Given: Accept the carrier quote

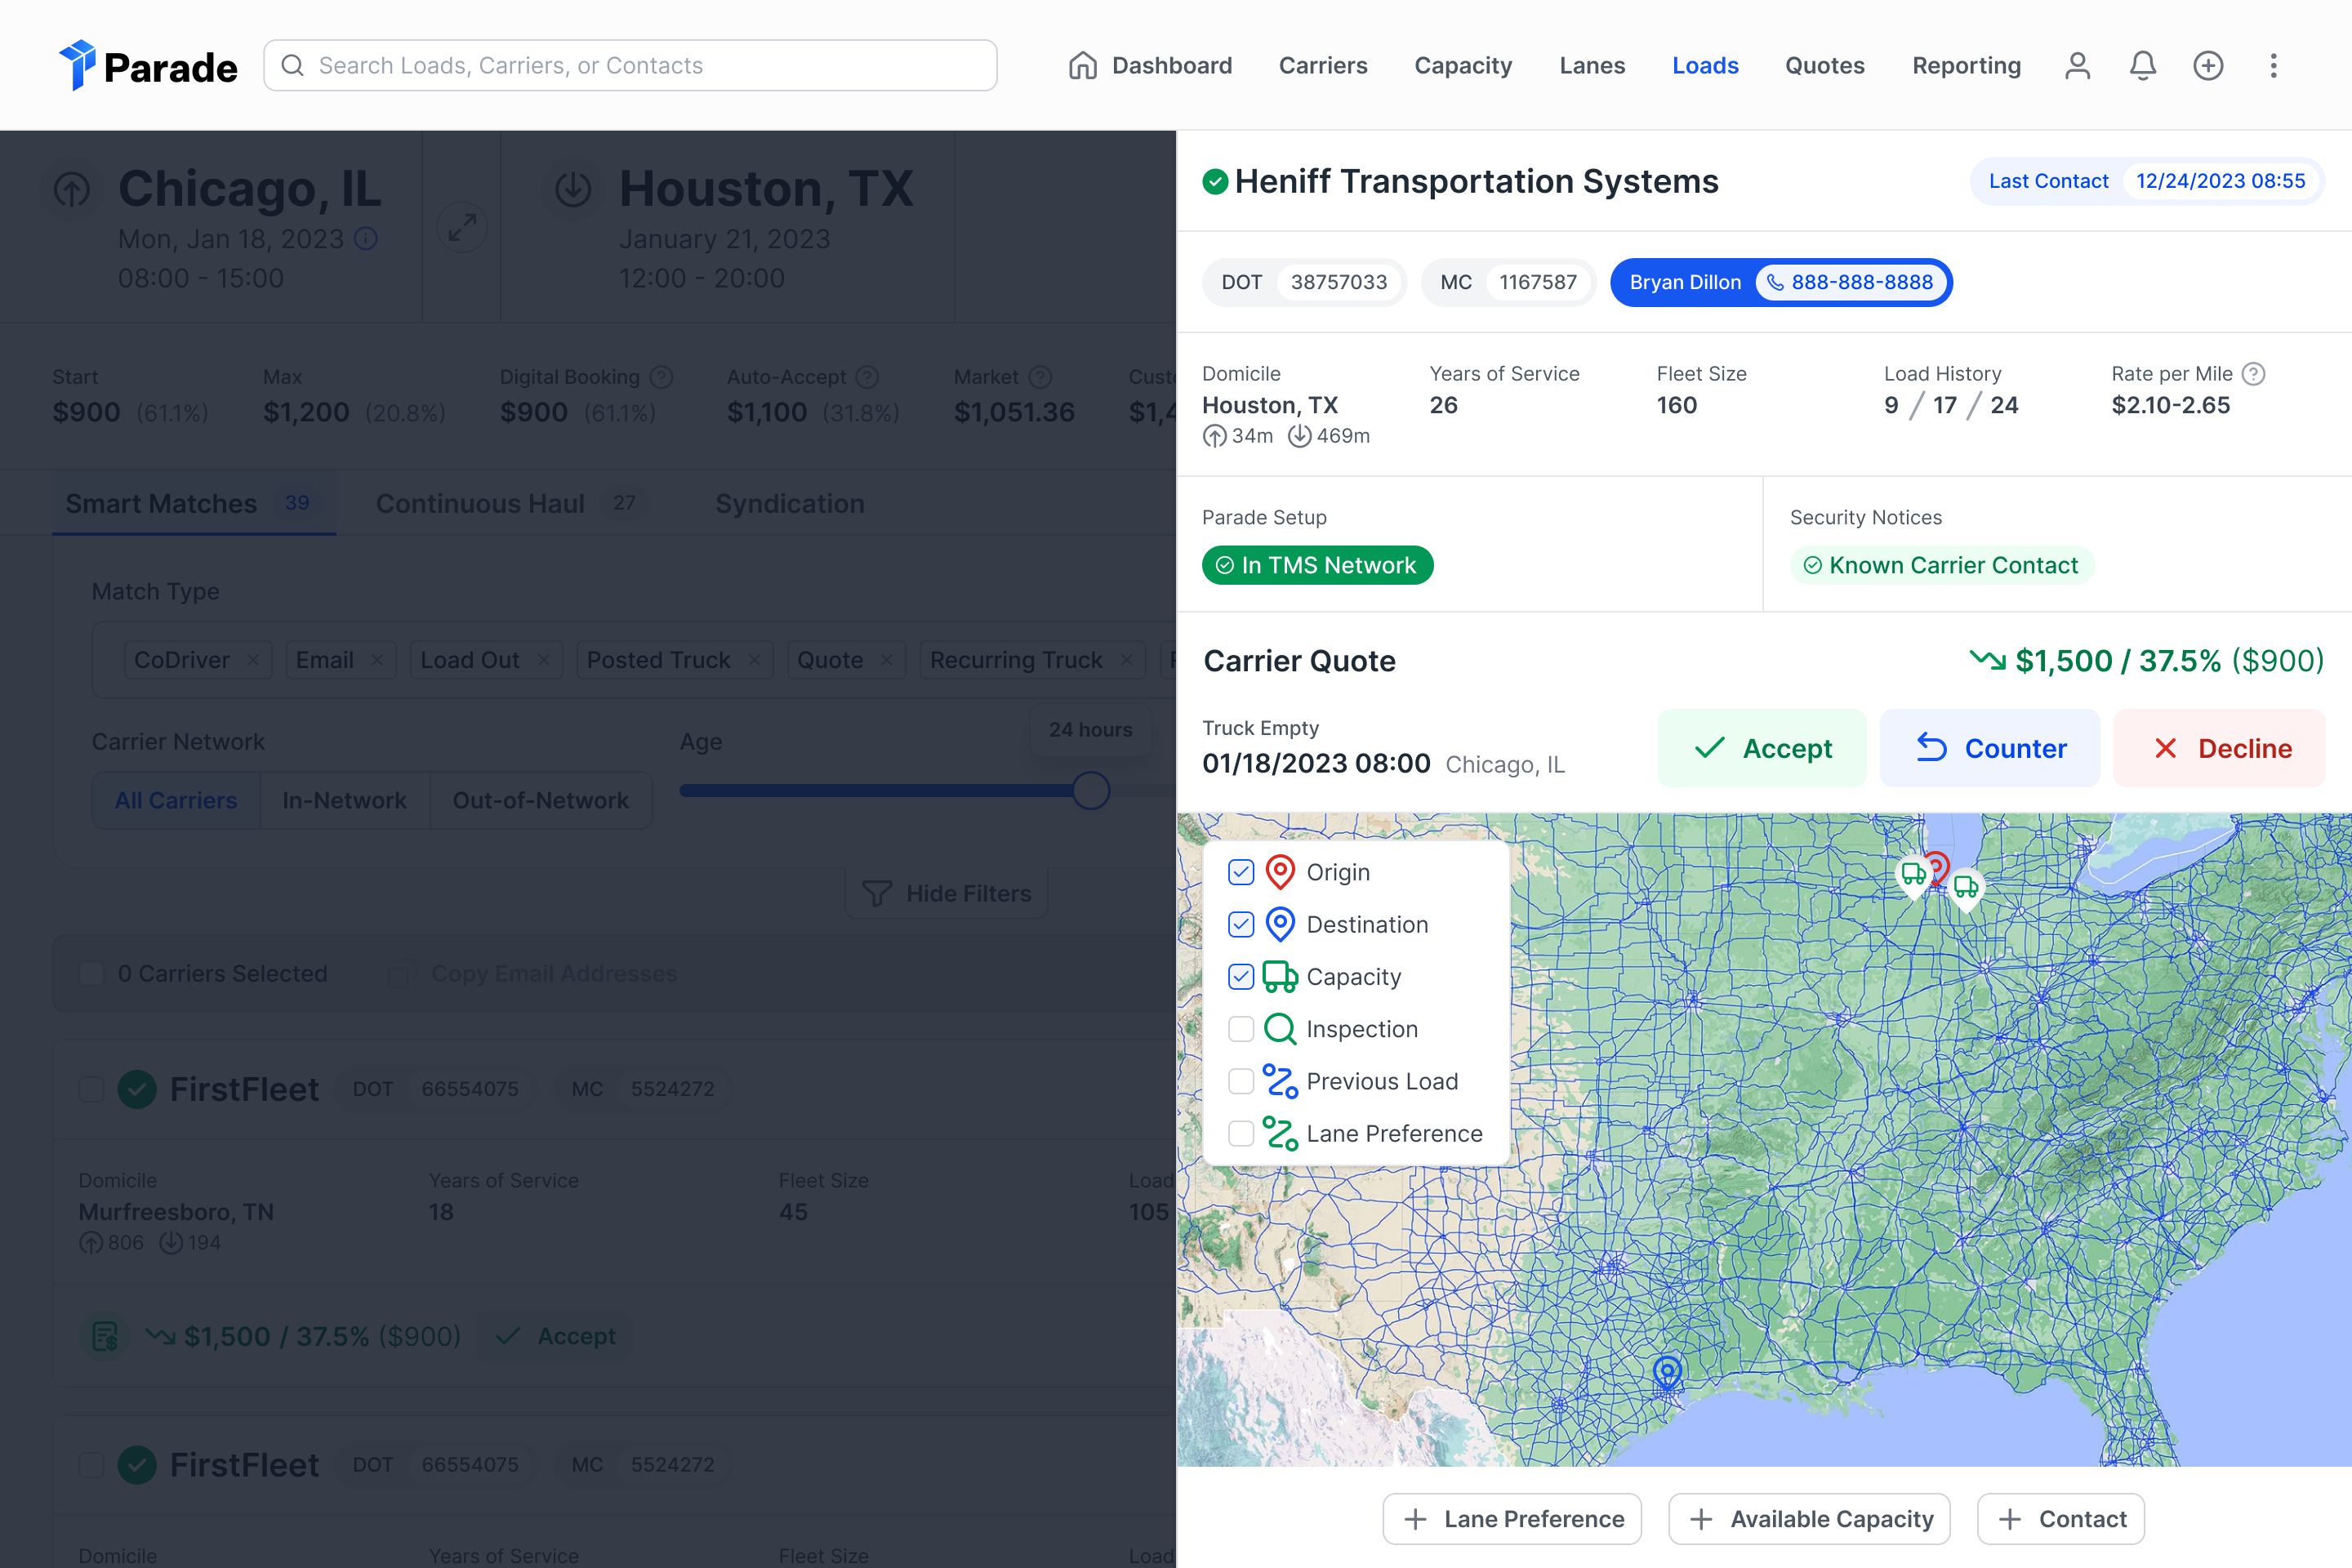Looking at the screenshot, I should 1762,748.
